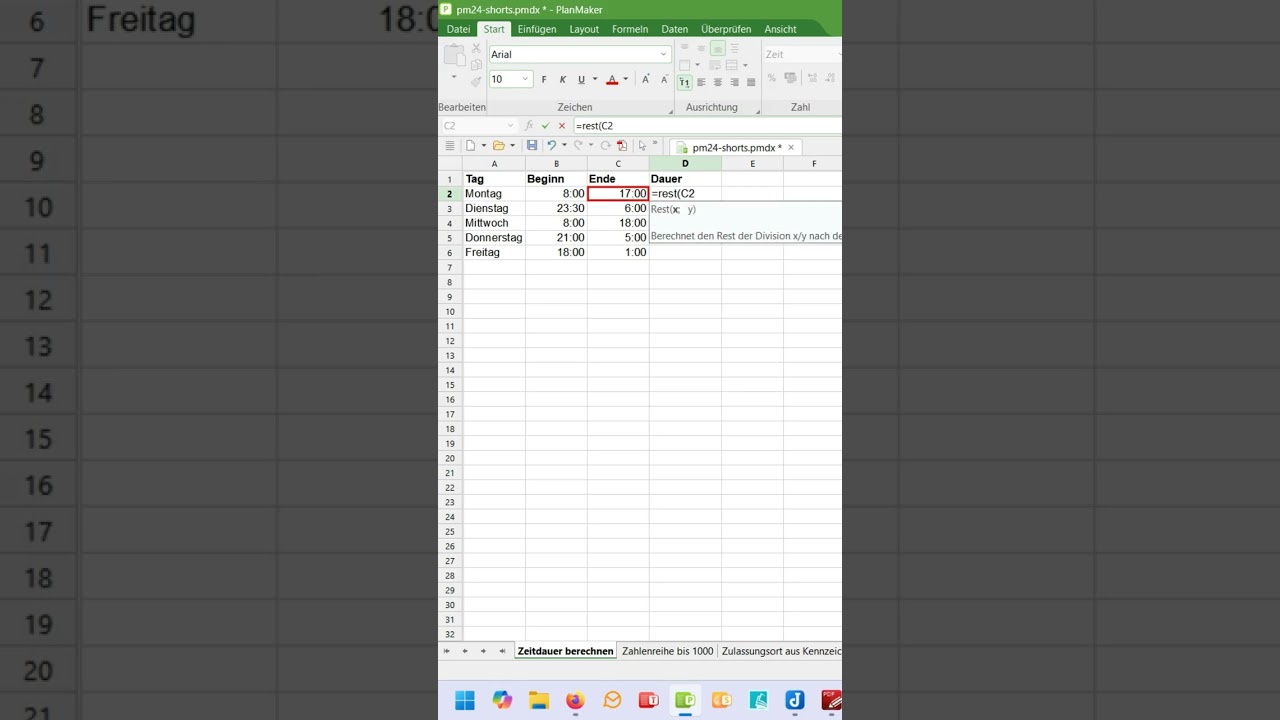1280x720 pixels.
Task: Switch to the Daten ribbon tab
Action: [675, 29]
